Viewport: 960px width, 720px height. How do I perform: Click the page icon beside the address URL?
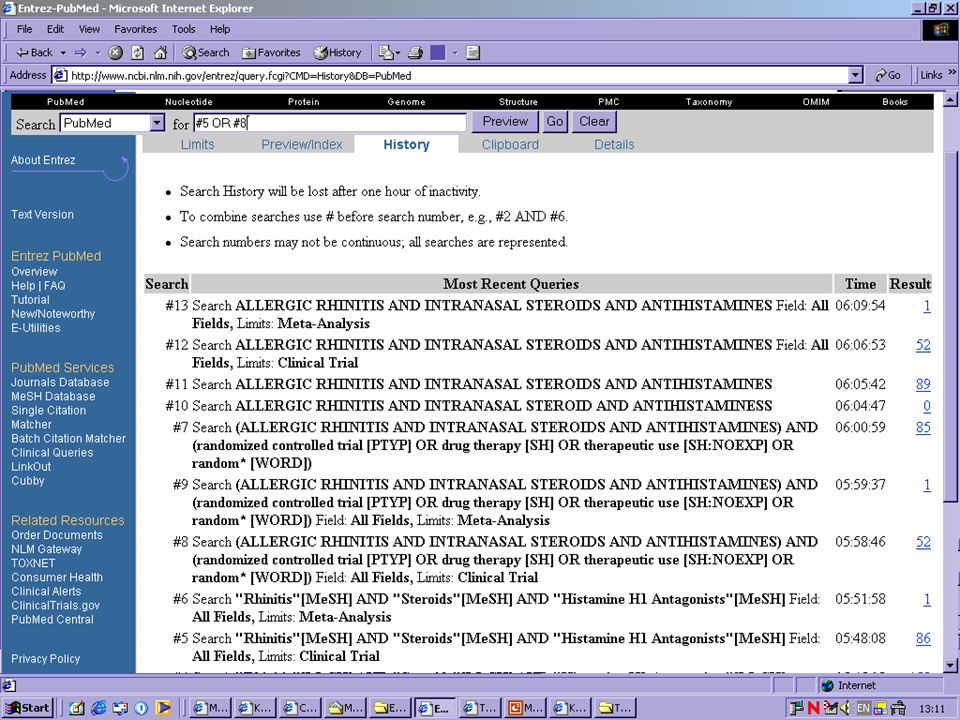pos(60,75)
